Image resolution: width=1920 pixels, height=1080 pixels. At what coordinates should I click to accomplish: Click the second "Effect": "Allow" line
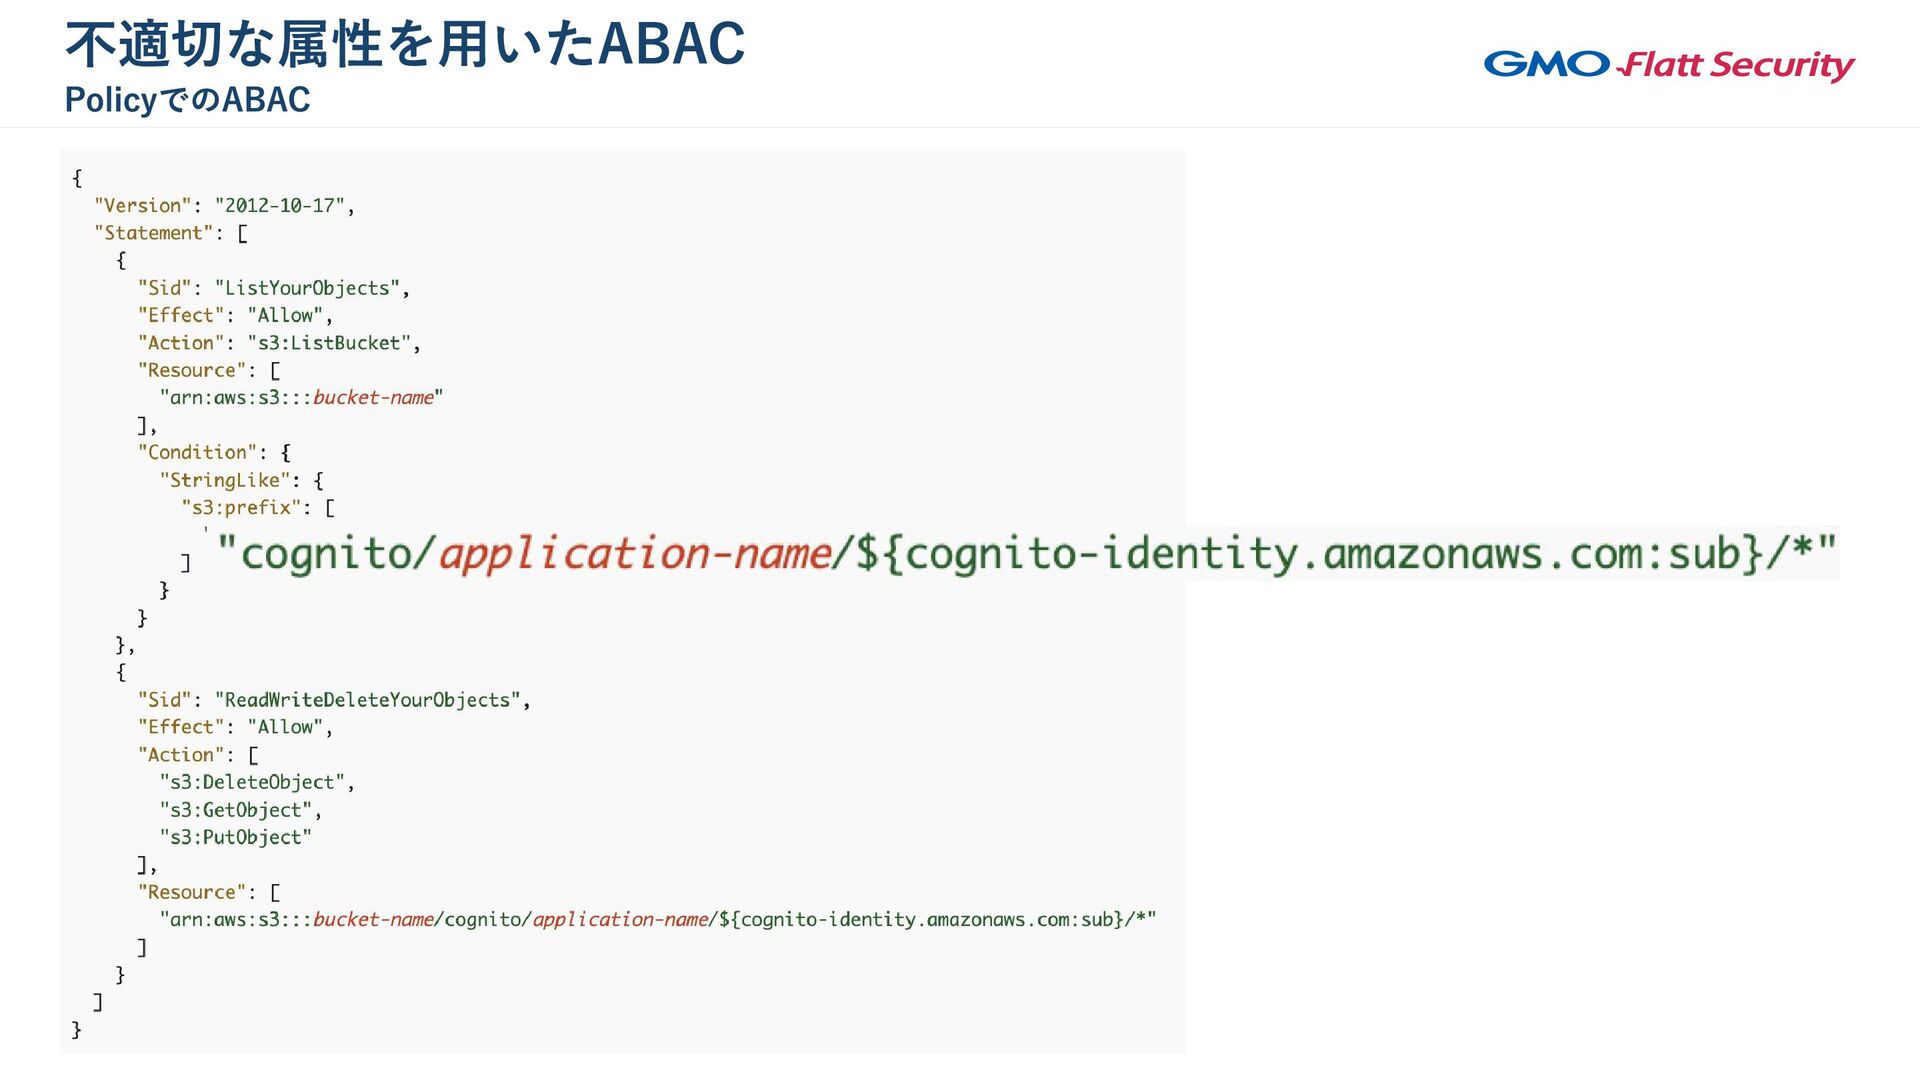(235, 727)
